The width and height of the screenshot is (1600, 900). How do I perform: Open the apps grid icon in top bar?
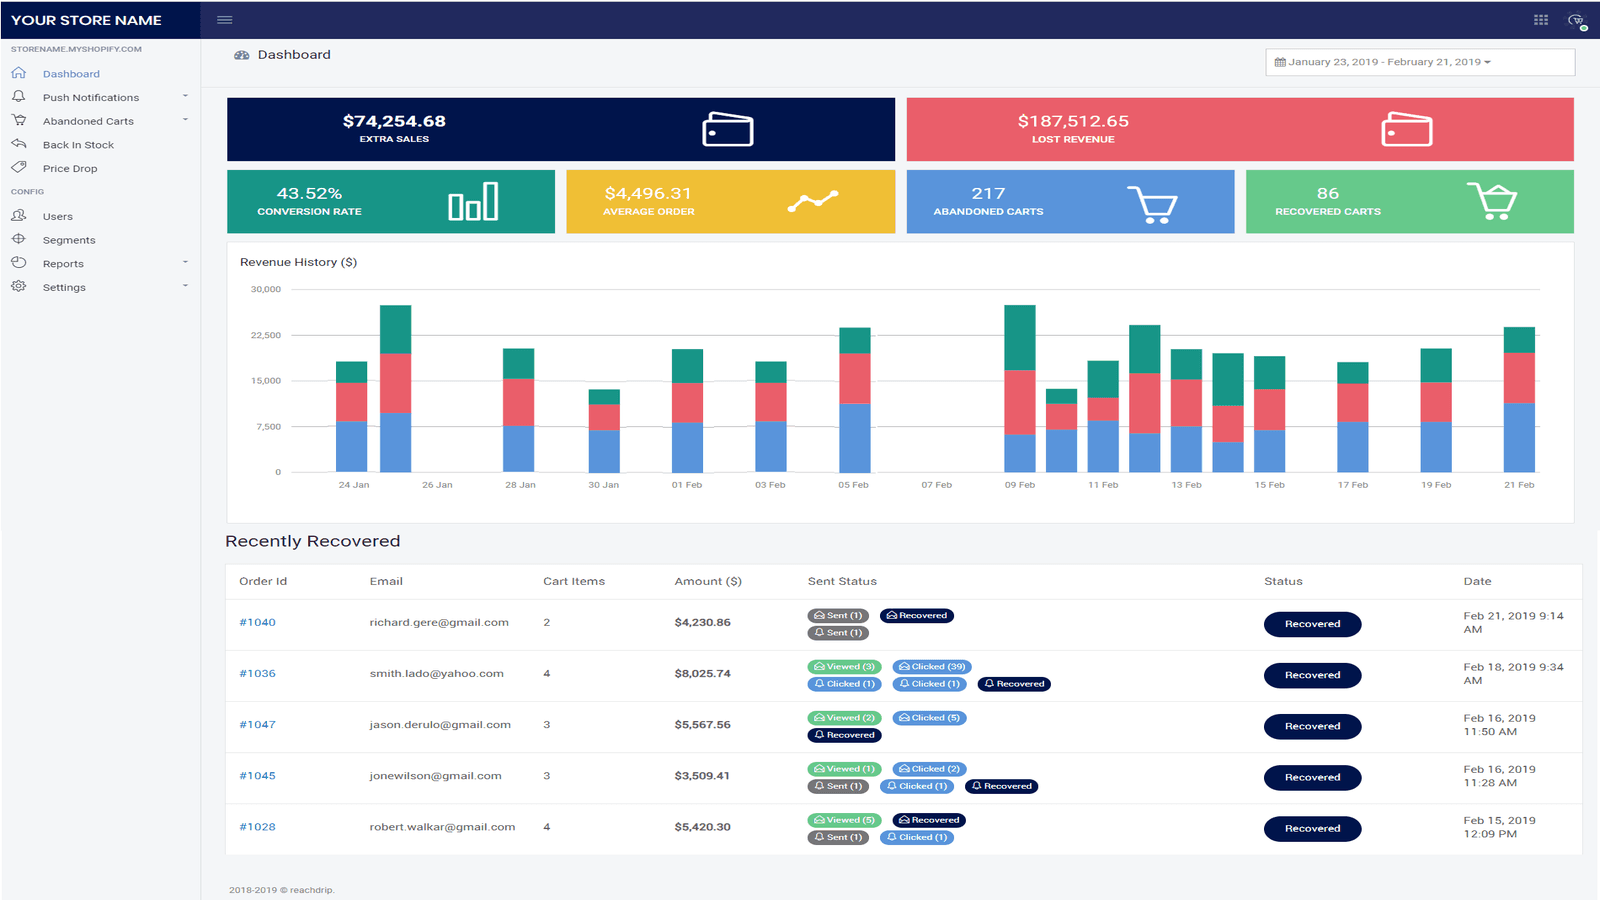(x=1541, y=19)
